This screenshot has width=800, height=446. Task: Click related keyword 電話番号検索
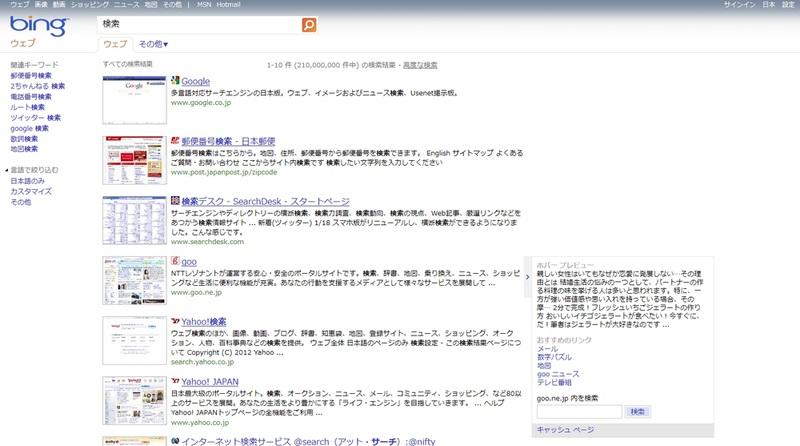pyautogui.click(x=31, y=96)
